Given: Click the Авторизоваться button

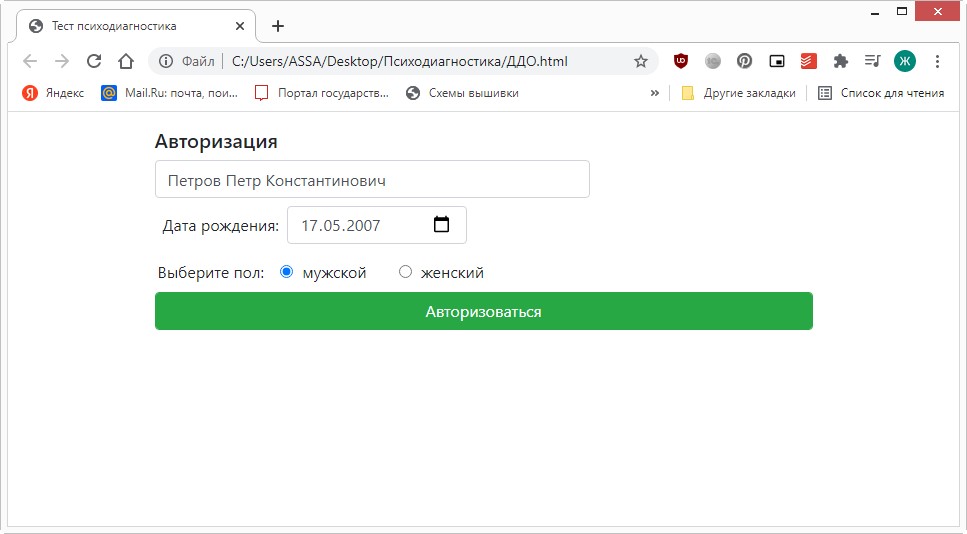Looking at the screenshot, I should point(483,311).
